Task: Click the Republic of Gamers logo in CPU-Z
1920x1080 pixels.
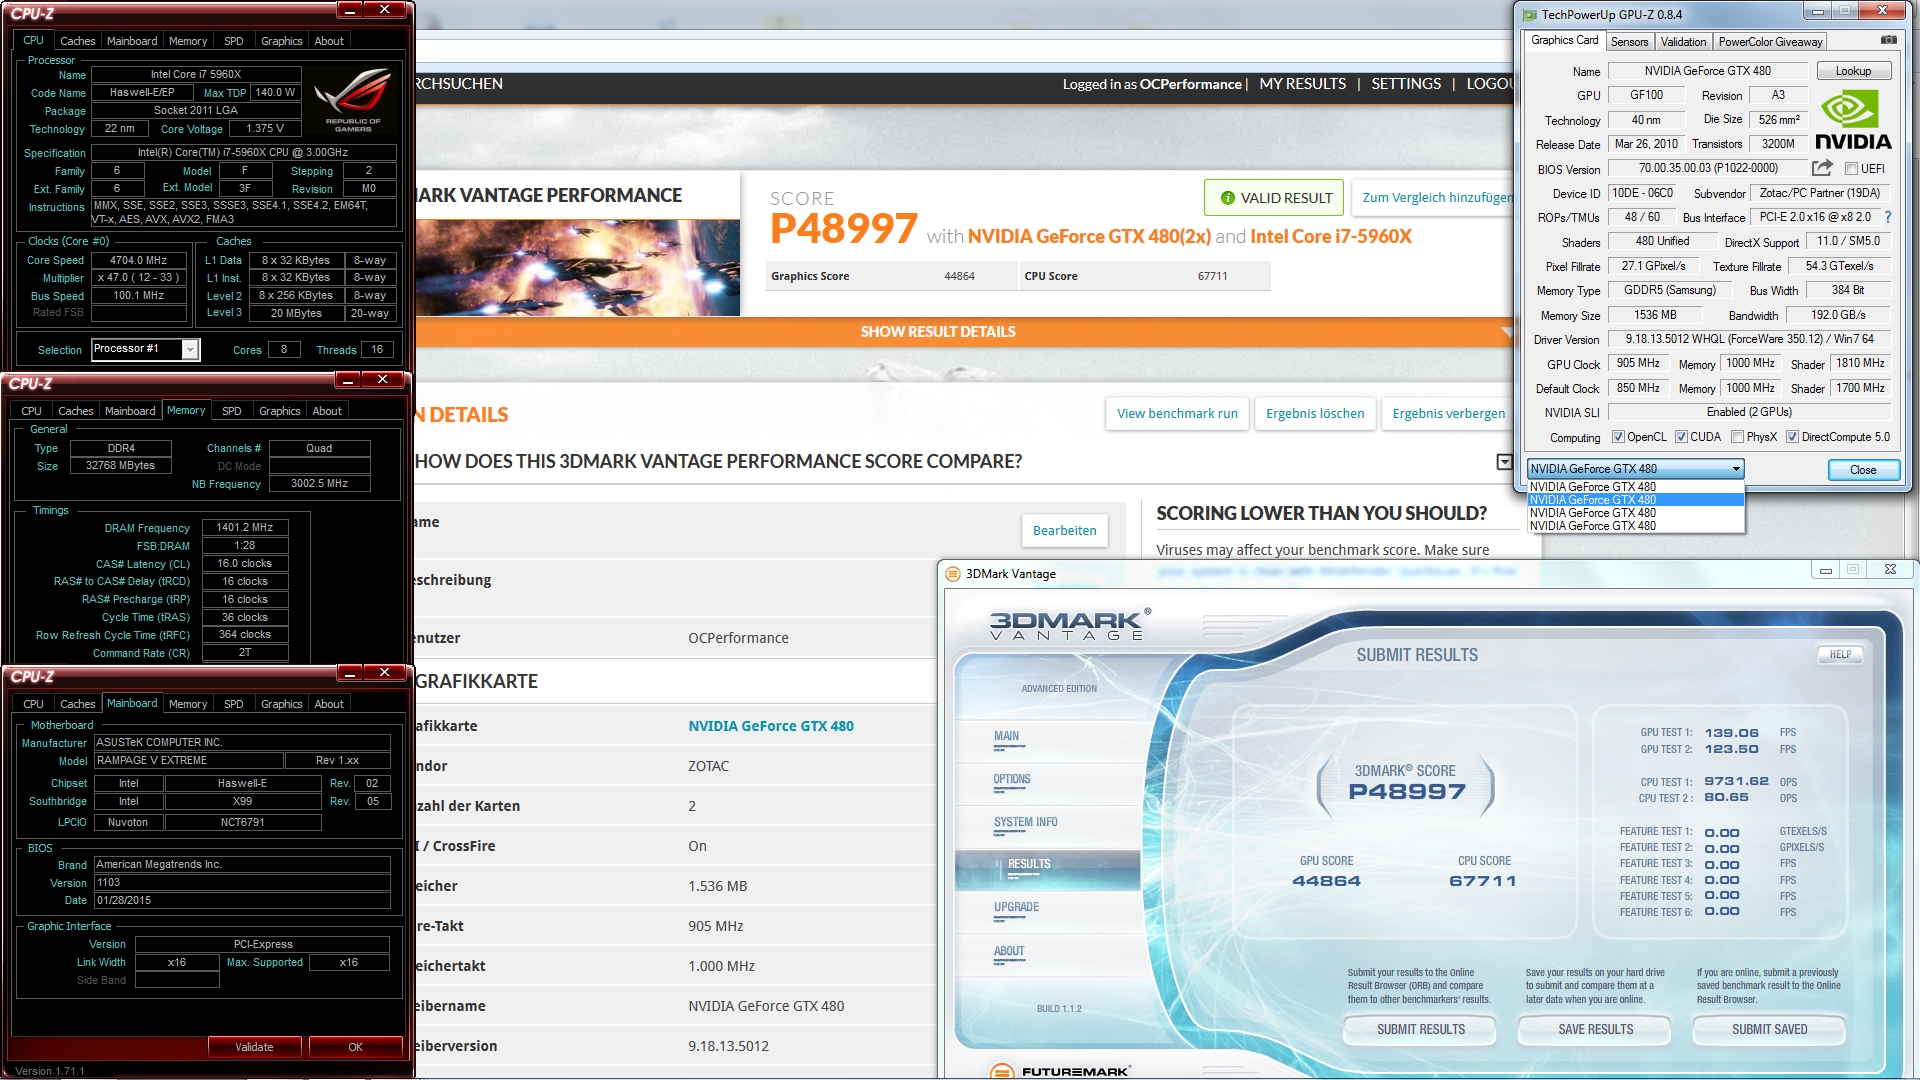Action: [x=353, y=100]
